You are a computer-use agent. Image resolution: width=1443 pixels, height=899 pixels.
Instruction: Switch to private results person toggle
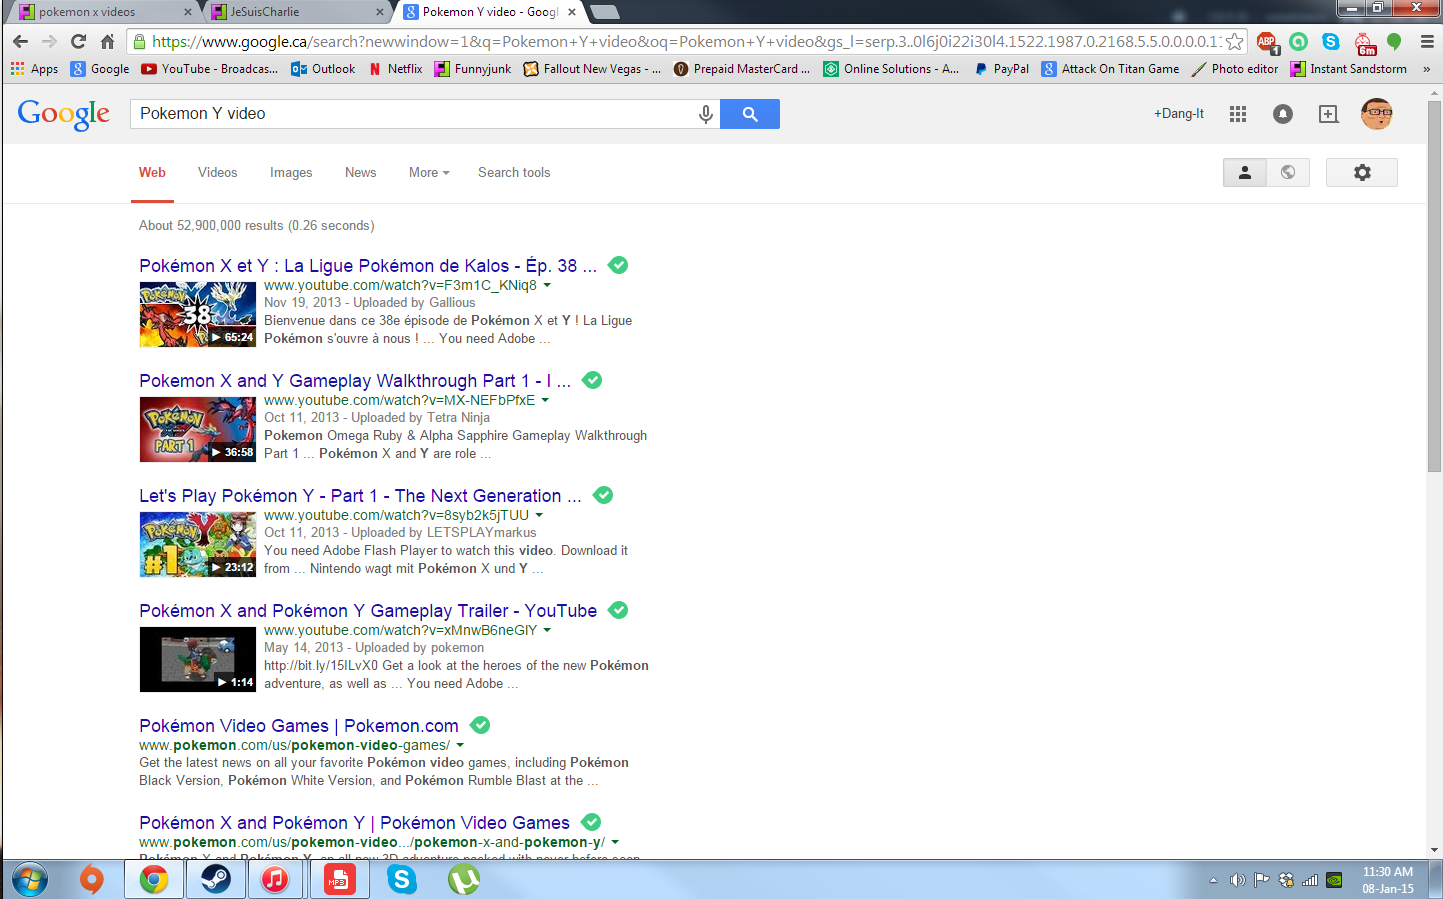click(x=1245, y=172)
